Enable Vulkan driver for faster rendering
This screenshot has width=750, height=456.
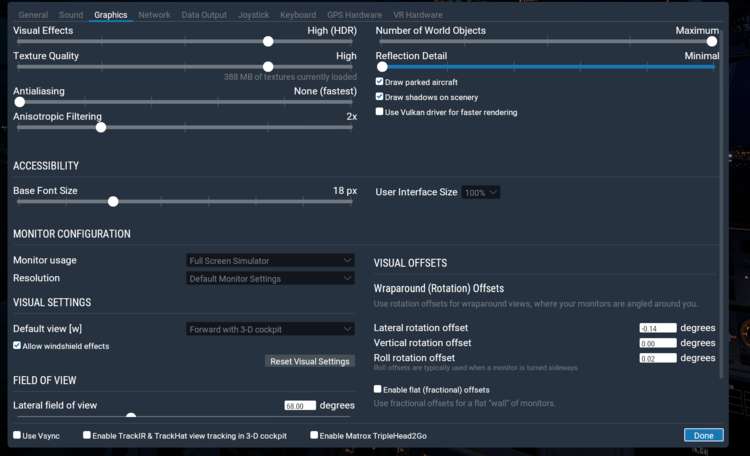click(380, 112)
